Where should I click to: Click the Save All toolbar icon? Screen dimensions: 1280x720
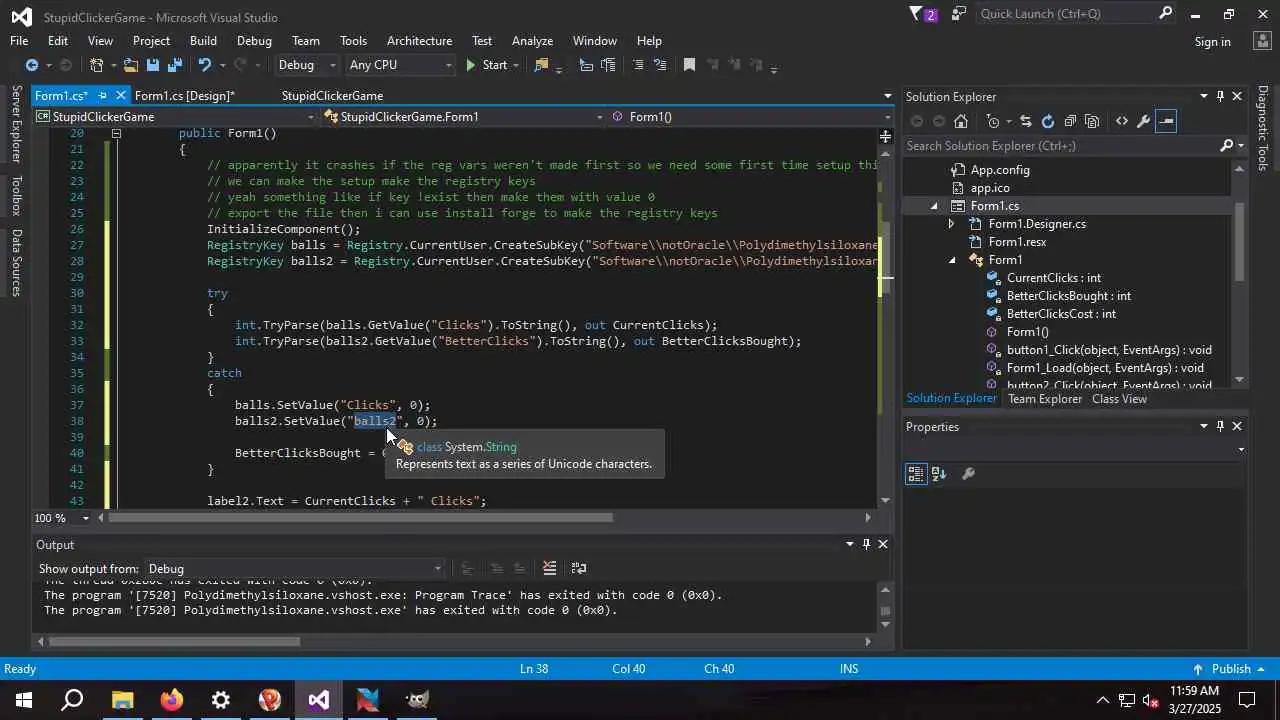175,65
